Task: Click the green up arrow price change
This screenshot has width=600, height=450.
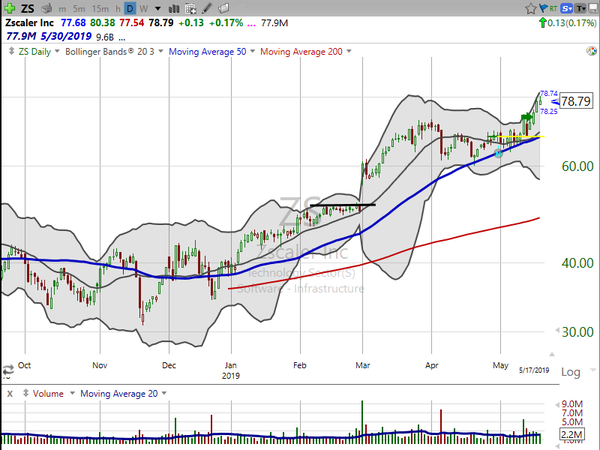Action: 543,23
